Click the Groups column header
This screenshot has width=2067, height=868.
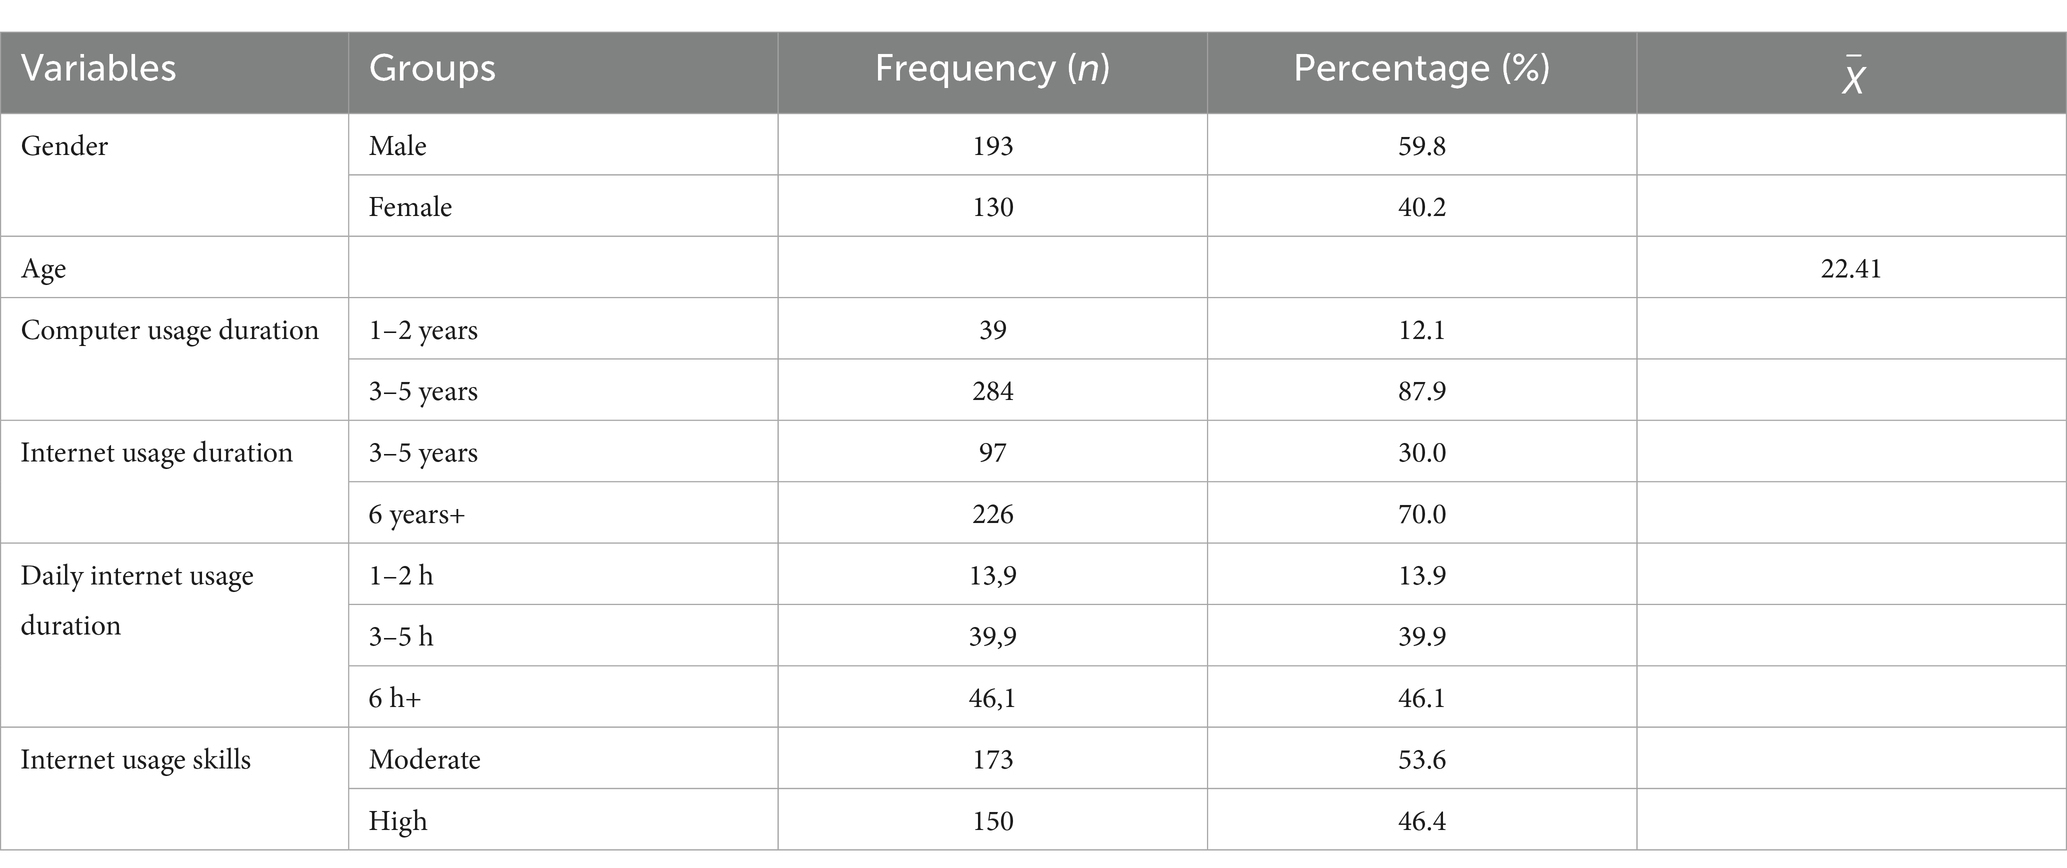(432, 69)
